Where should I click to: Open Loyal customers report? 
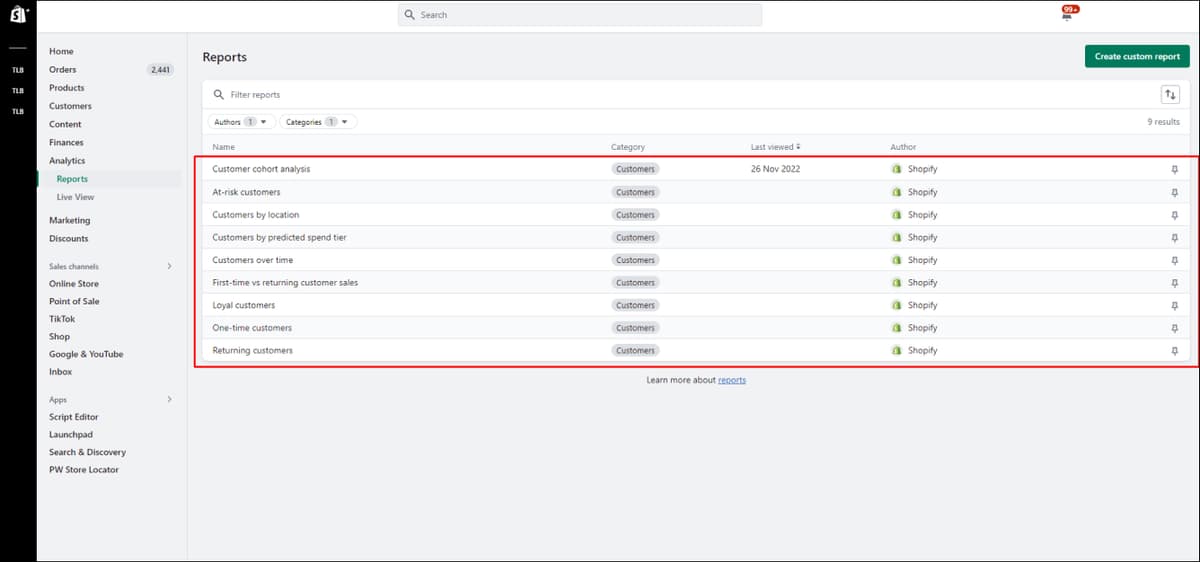click(x=243, y=305)
